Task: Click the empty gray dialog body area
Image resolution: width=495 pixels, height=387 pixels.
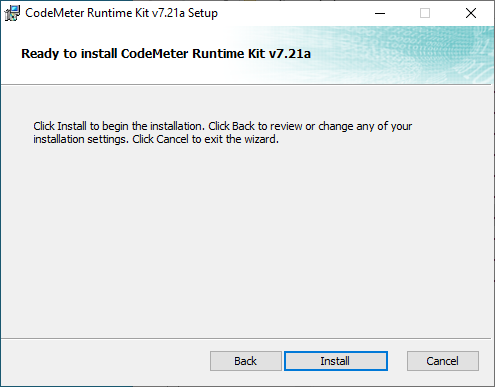Action: pyautogui.click(x=247, y=240)
